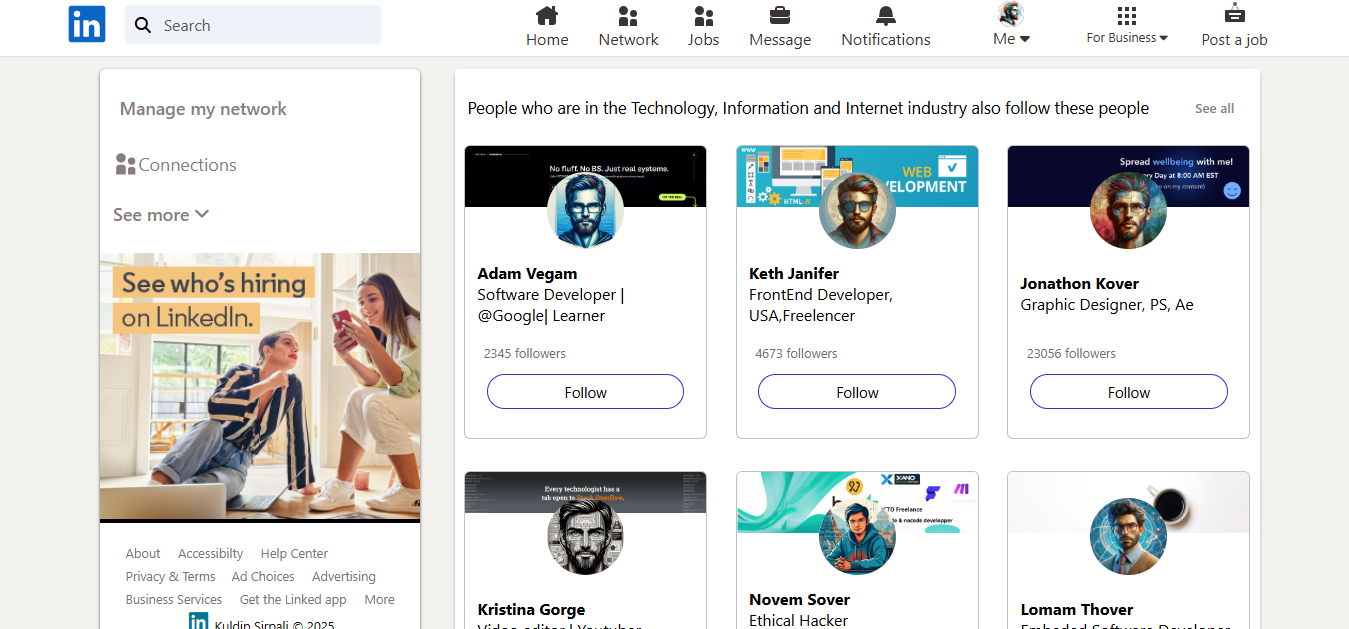Click See all suggestions link
This screenshot has width=1349, height=629.
click(1214, 108)
